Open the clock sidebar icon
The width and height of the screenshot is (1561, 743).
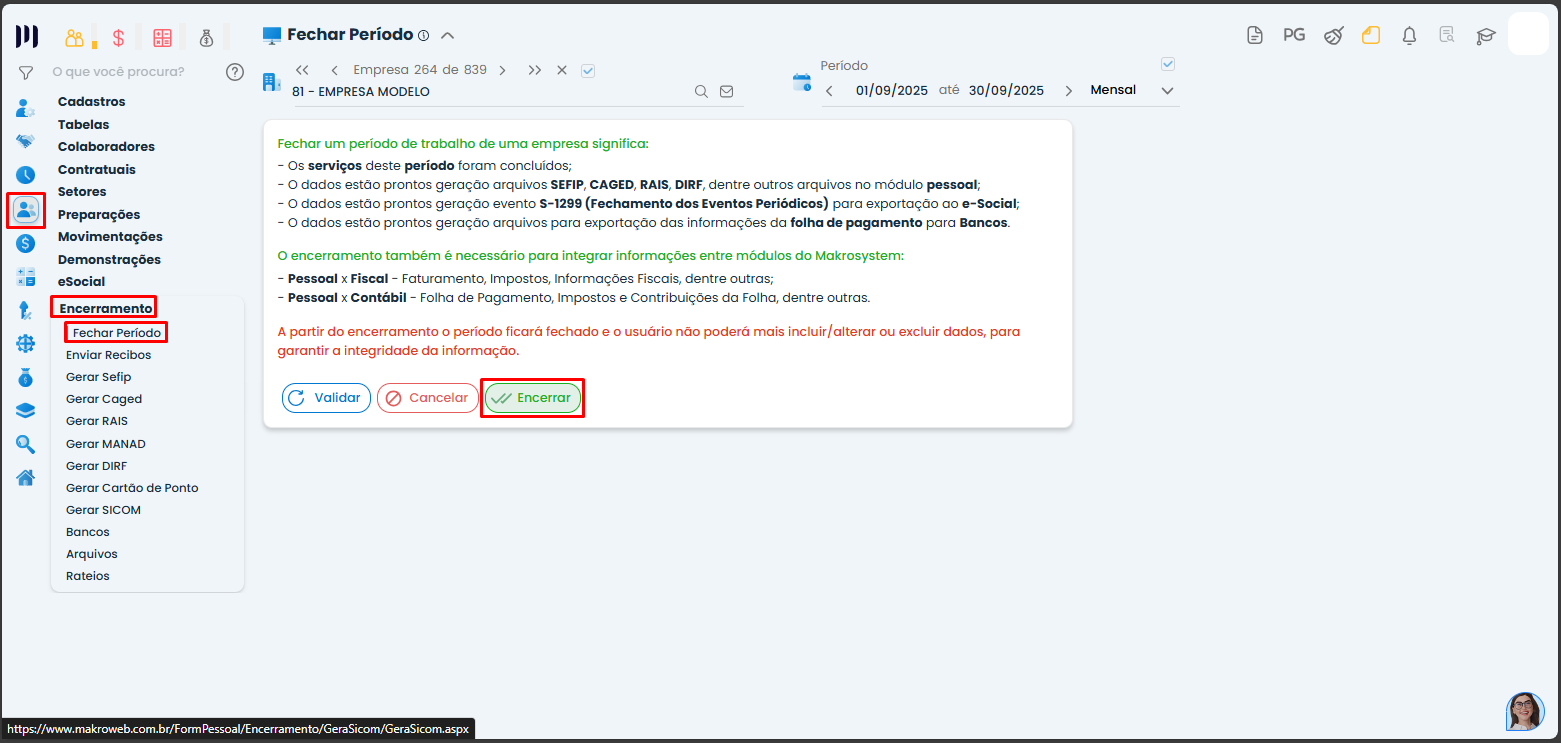(26, 176)
